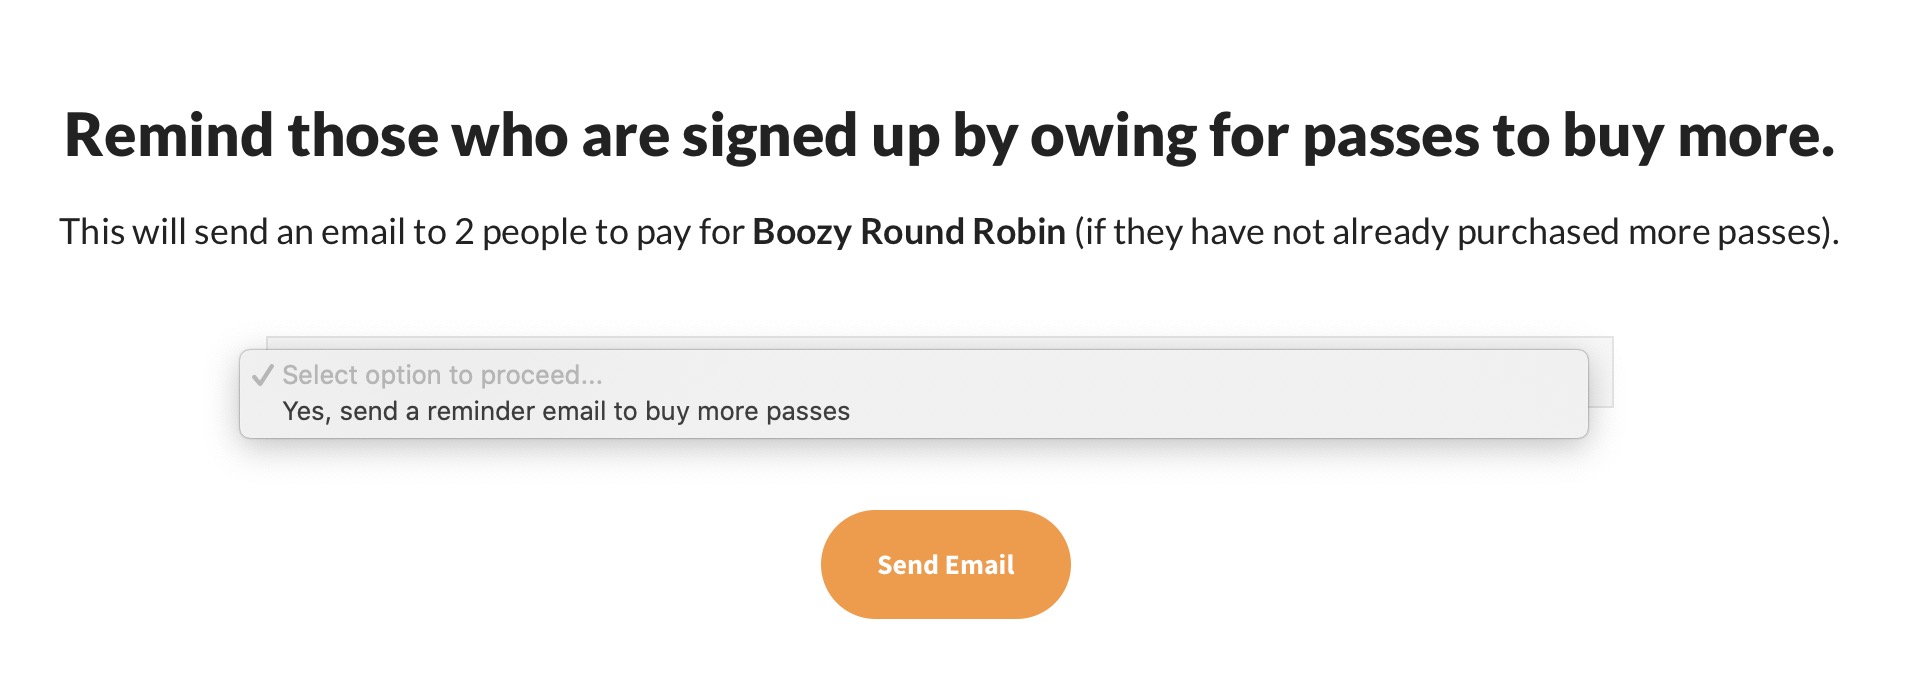Click the select field edge behind the popup
This screenshot has height=680, width=1928.
[1601, 372]
